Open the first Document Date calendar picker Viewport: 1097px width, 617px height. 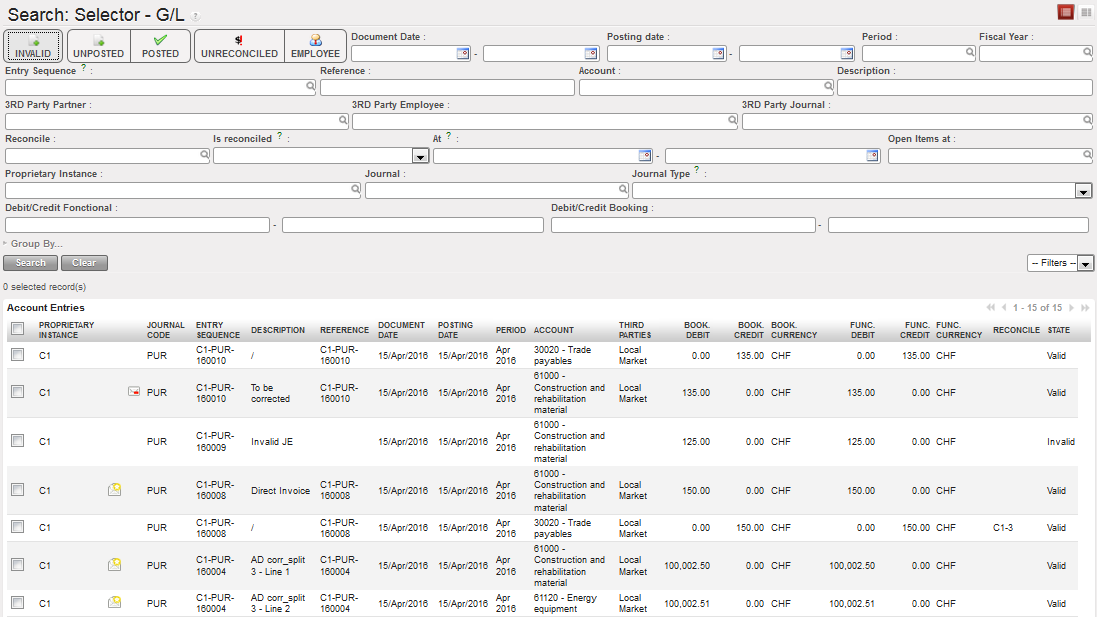click(x=463, y=54)
